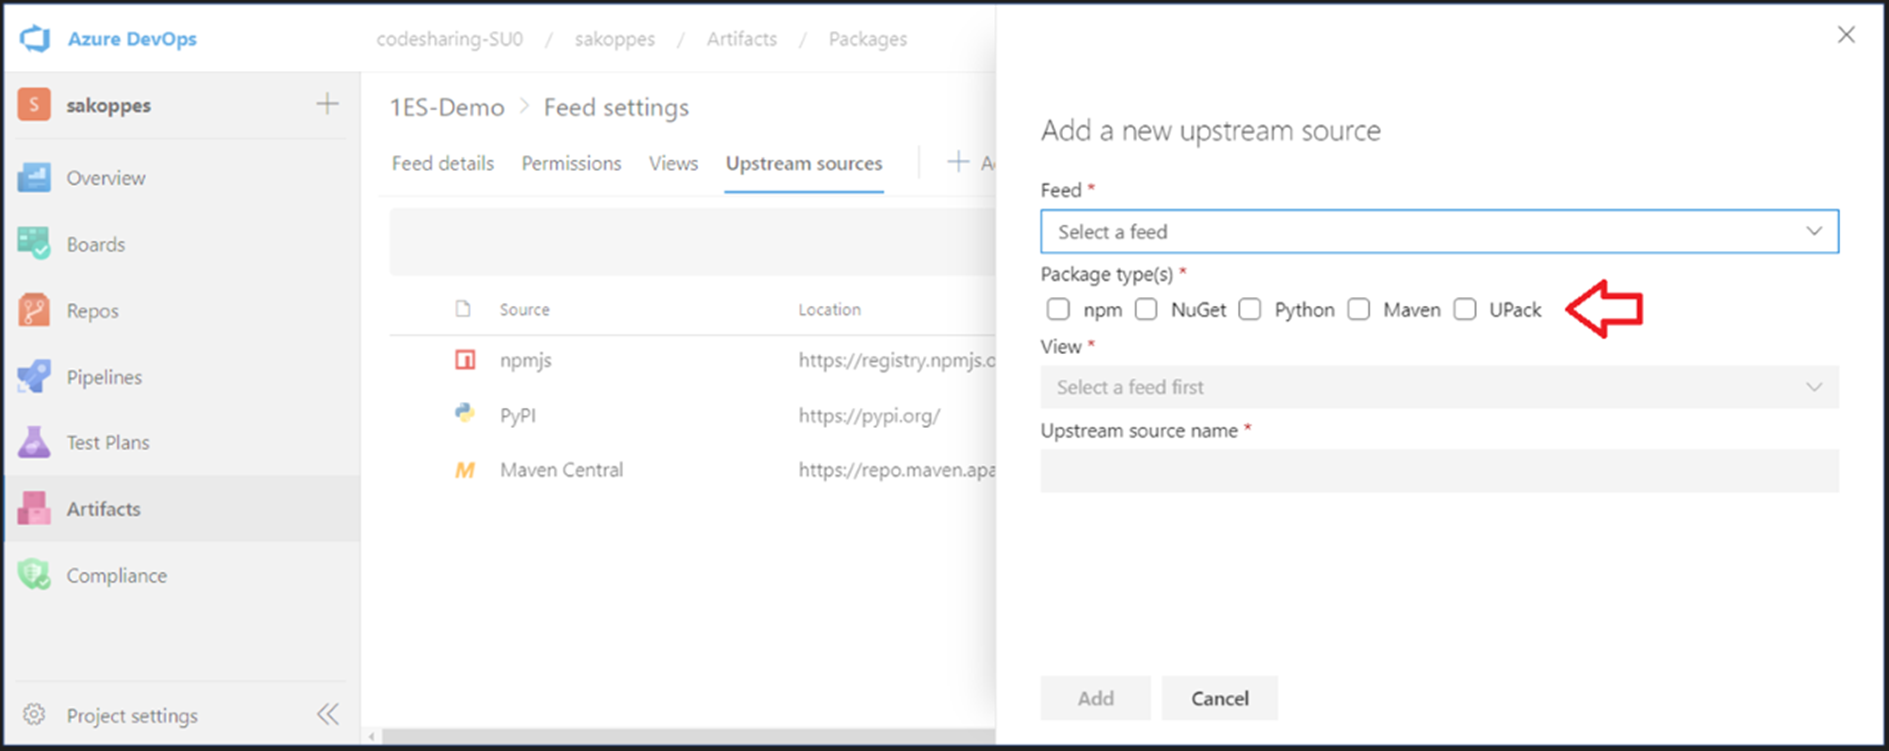
Task: Check the npm package type checkbox
Action: coord(1058,309)
